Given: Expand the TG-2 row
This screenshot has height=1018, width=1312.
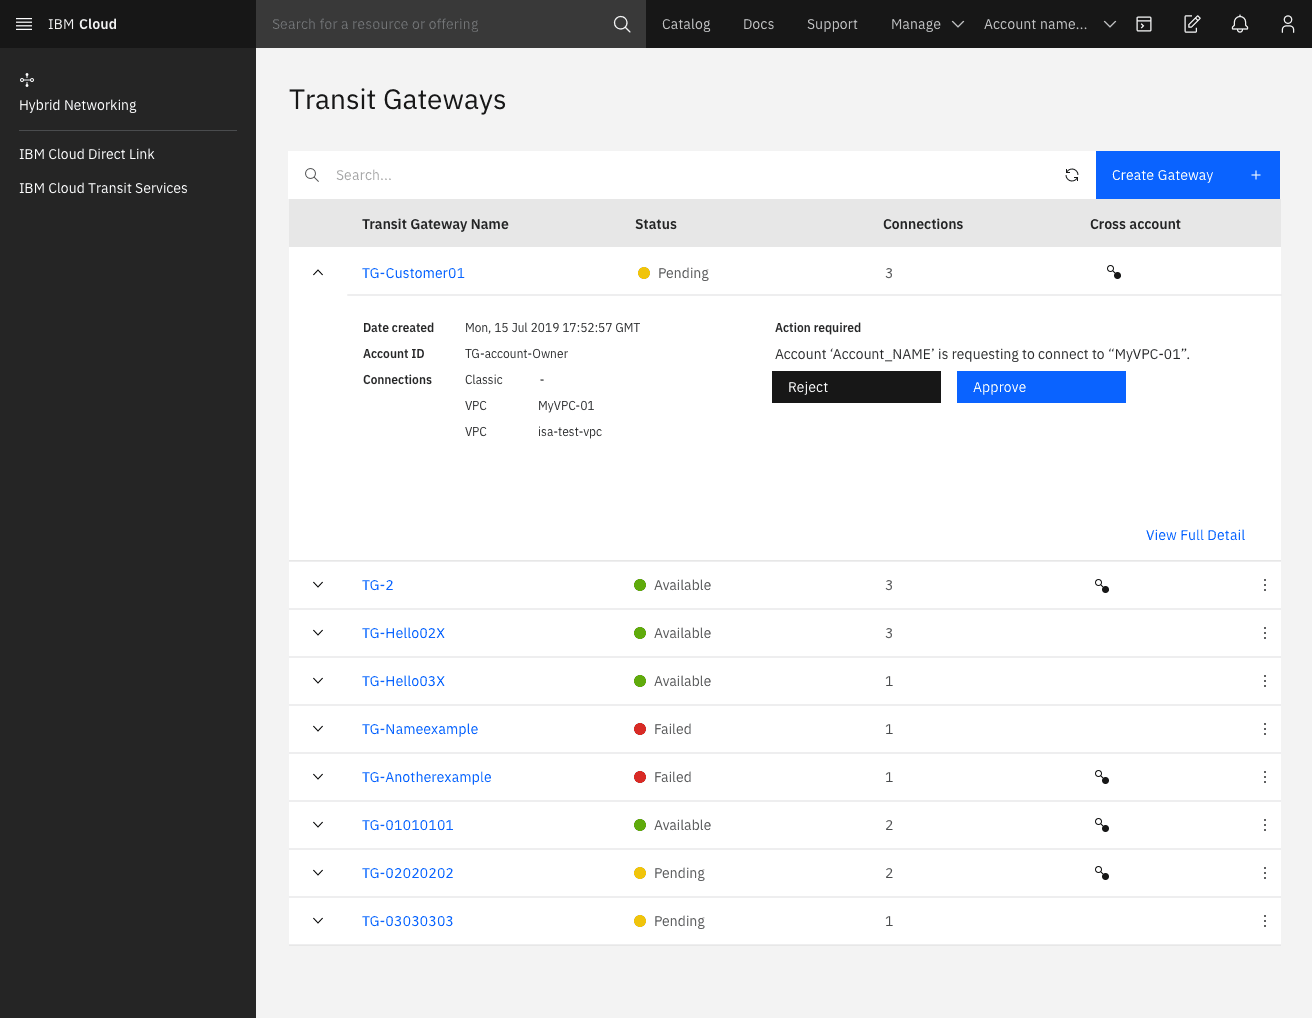Looking at the screenshot, I should 318,585.
